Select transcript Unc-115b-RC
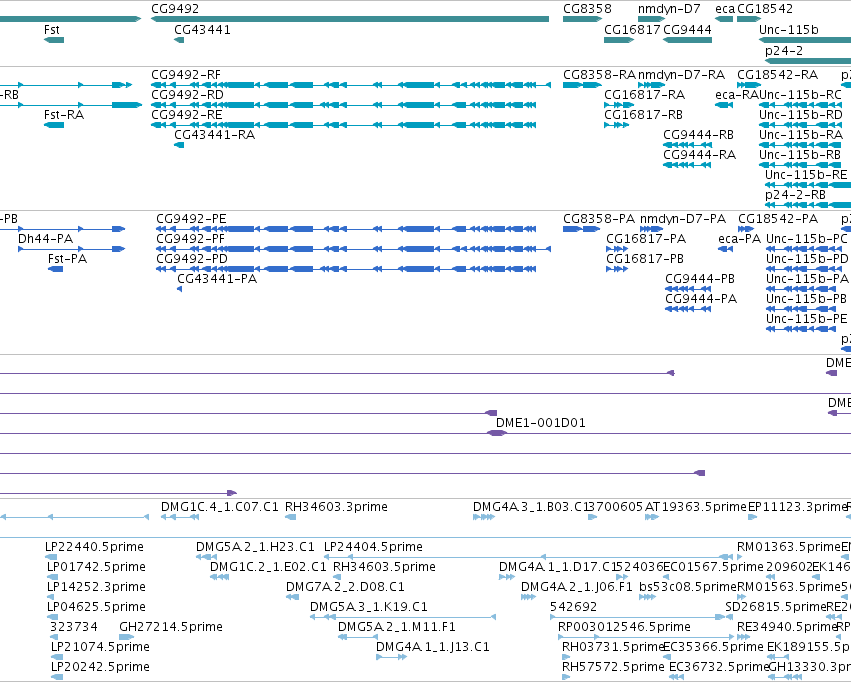 pos(800,95)
